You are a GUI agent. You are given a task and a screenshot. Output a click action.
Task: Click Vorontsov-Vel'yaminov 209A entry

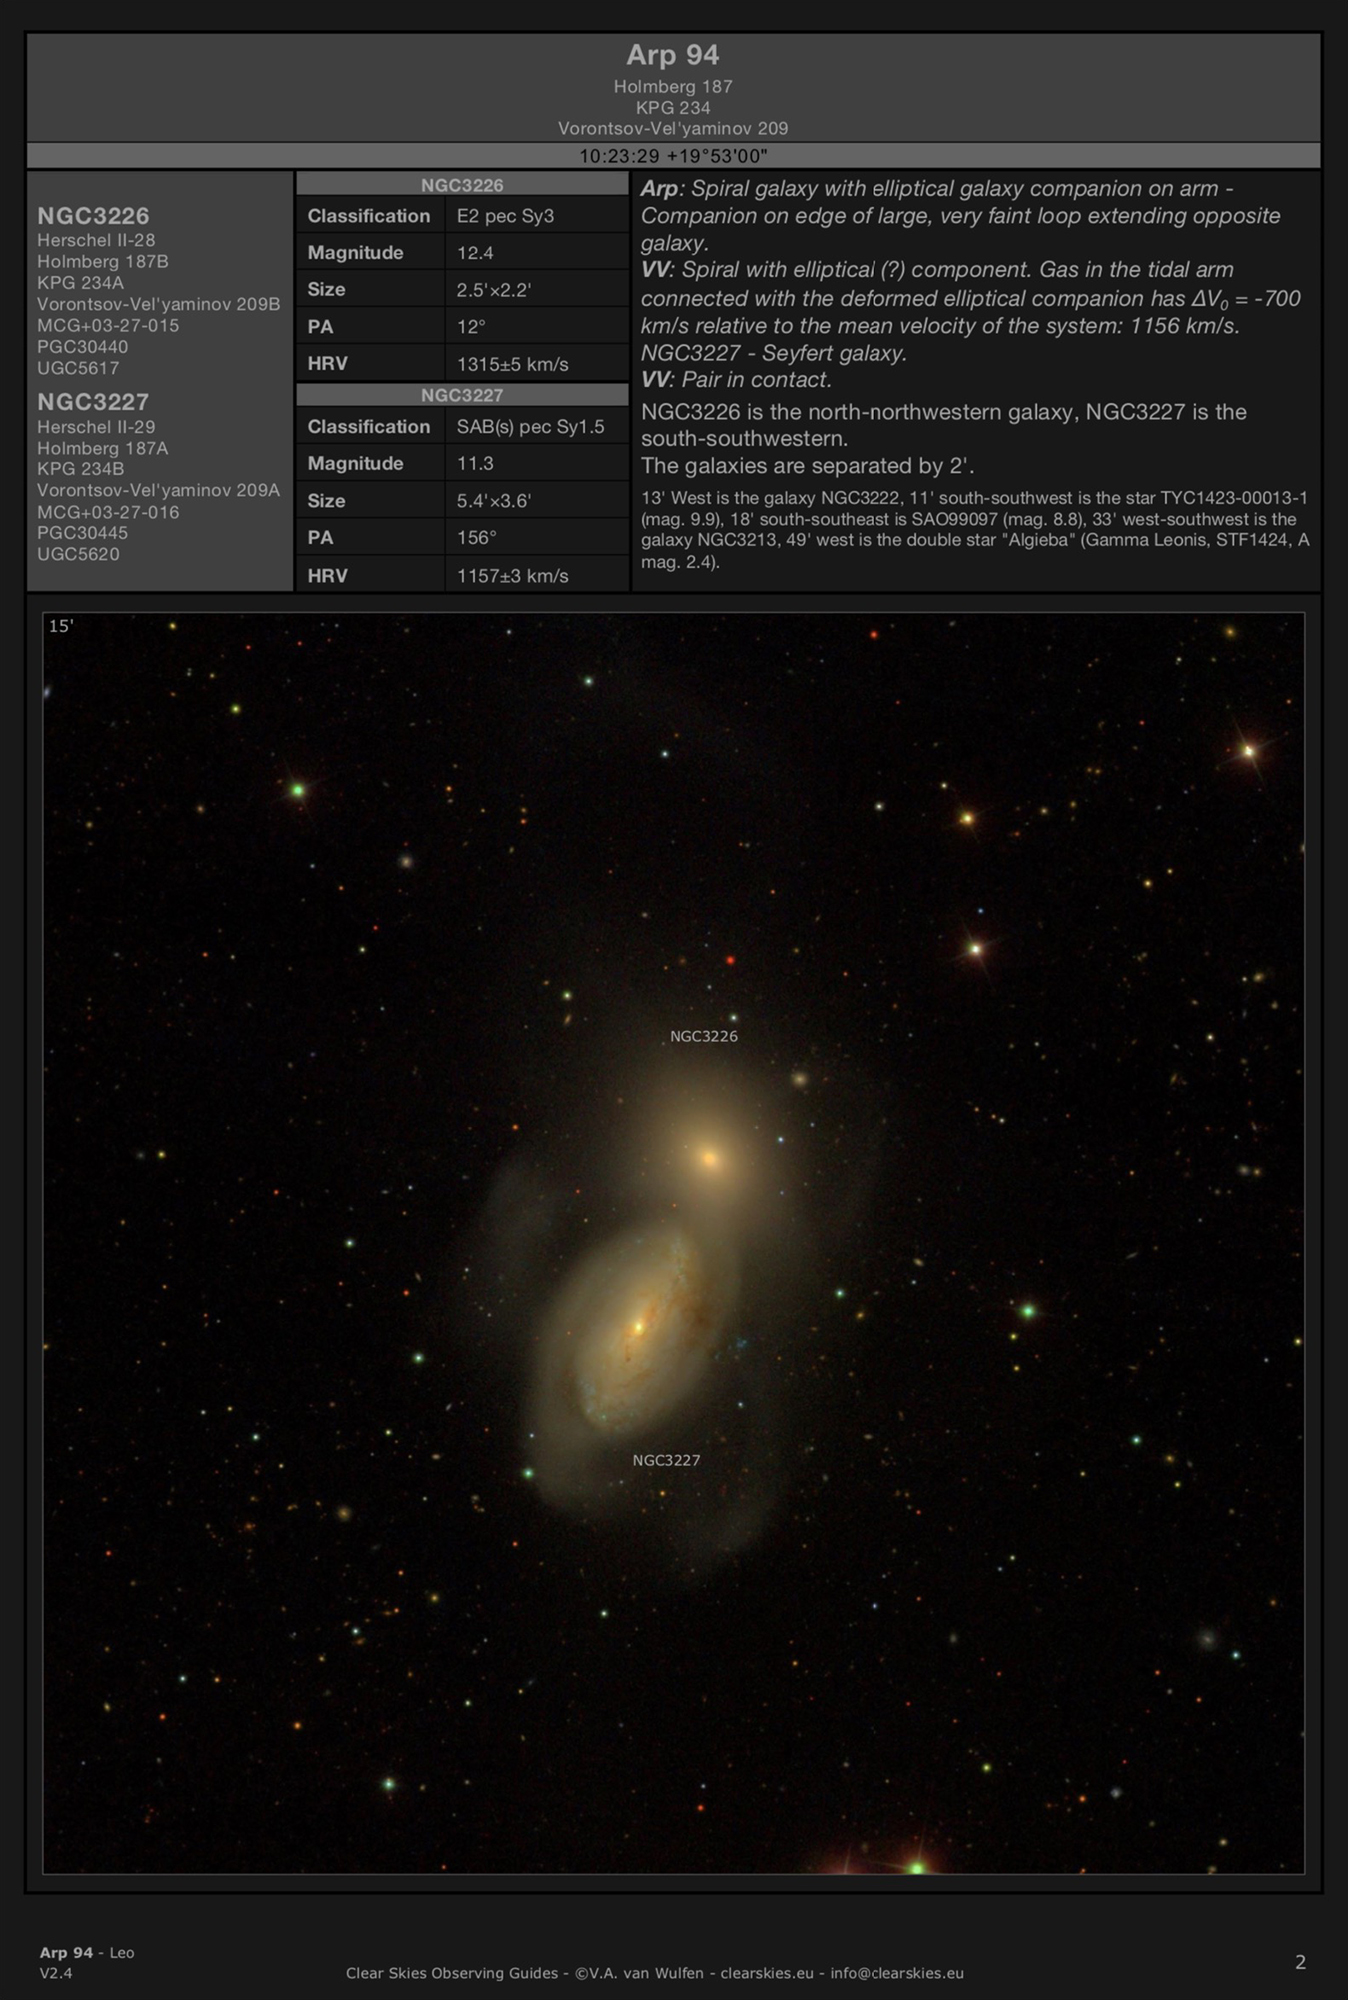158,490
